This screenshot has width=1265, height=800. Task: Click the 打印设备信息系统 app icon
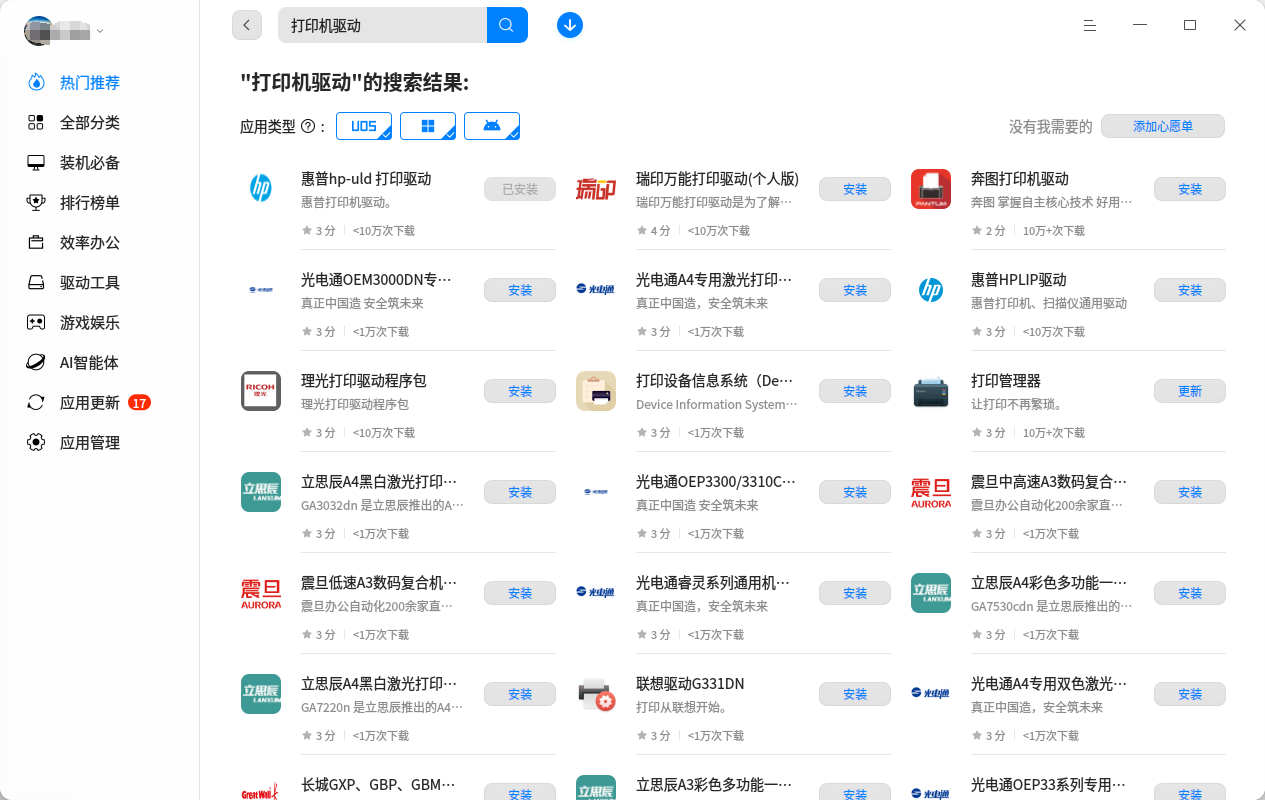click(596, 391)
